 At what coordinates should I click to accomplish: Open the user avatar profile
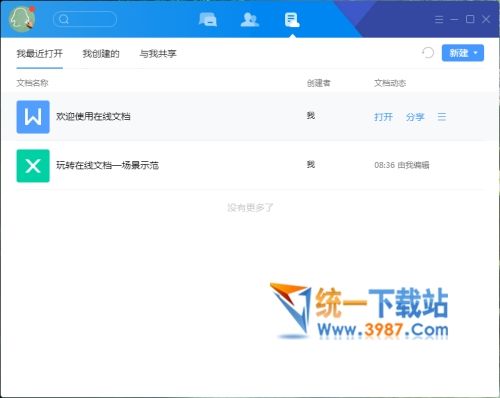pyautogui.click(x=22, y=19)
